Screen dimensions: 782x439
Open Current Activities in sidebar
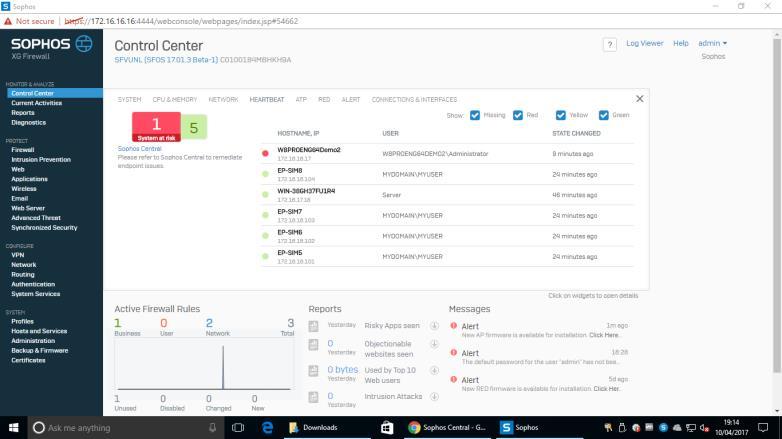[x=36, y=103]
